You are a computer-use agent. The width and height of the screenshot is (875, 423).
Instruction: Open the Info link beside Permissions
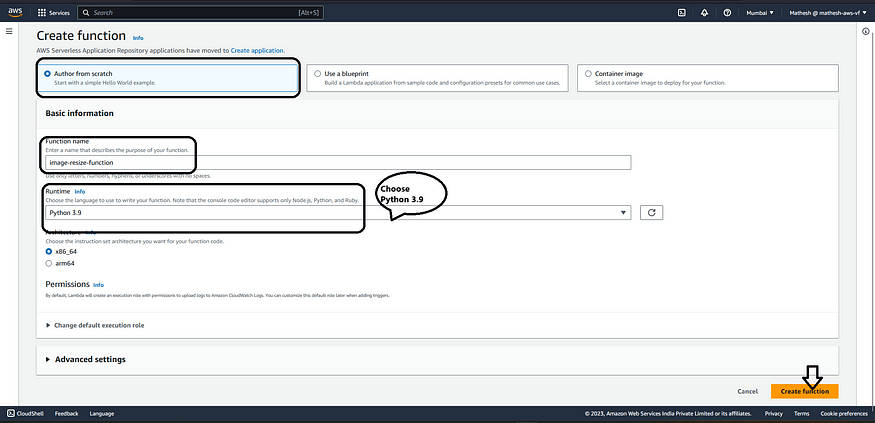(x=98, y=285)
